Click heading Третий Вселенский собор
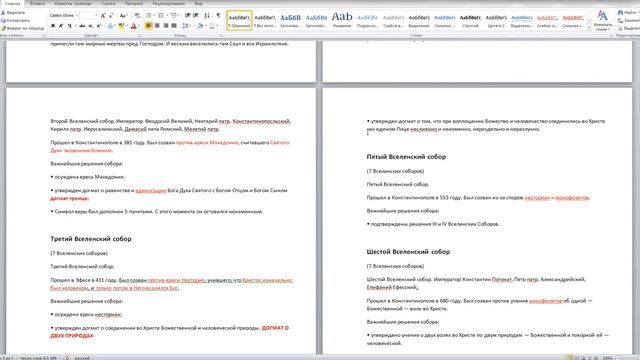640x360 pixels. (x=91, y=239)
